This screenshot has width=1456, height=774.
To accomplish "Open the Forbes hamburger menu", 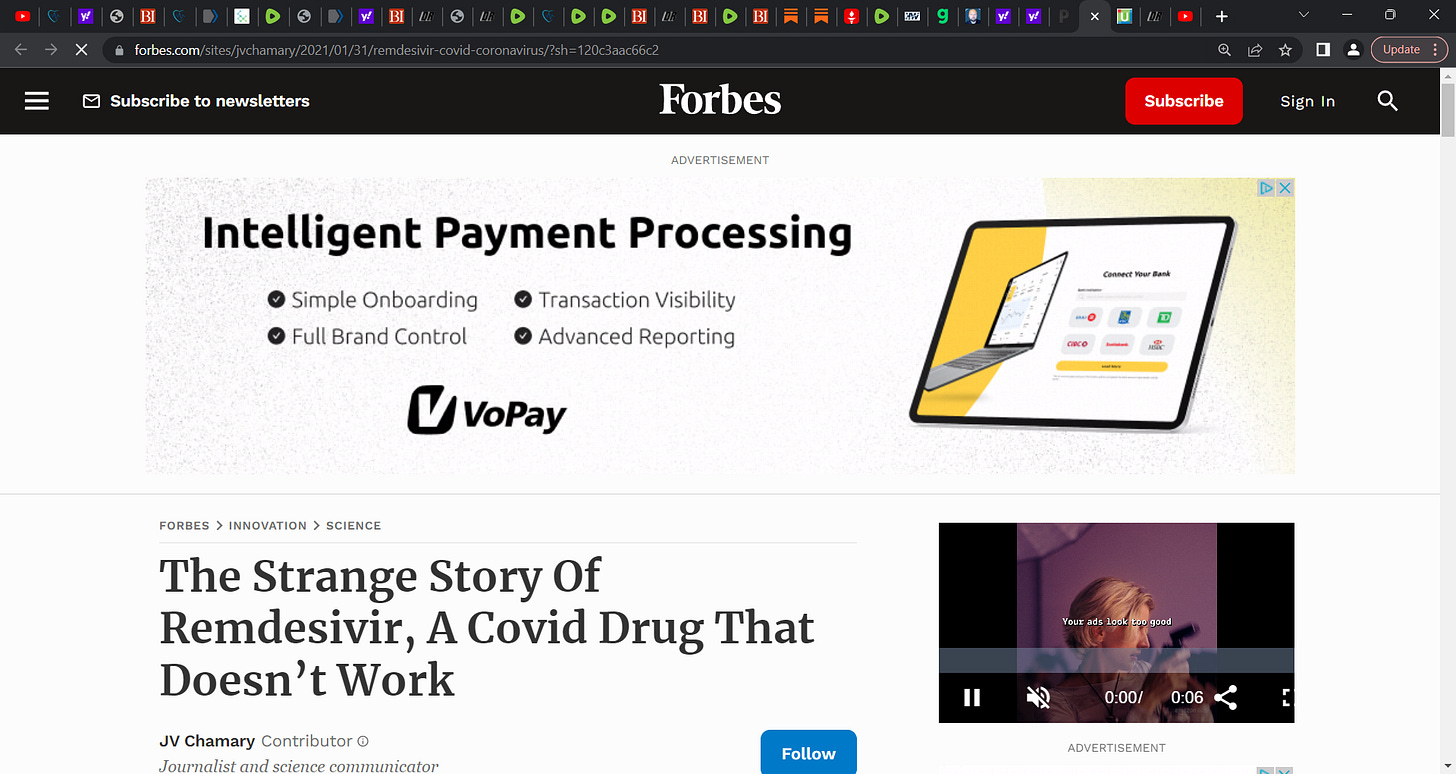I will [37, 101].
